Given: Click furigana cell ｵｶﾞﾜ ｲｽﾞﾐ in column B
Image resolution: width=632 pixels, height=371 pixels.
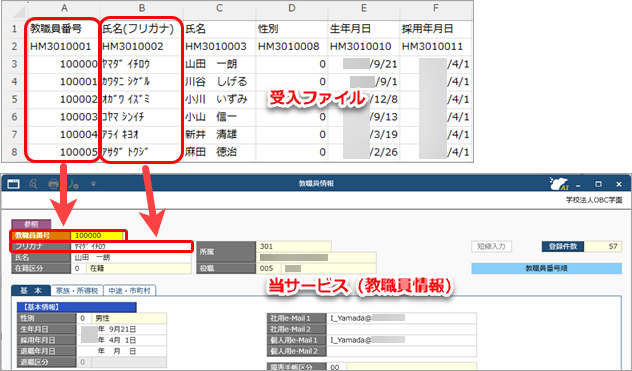Looking at the screenshot, I should [141, 99].
